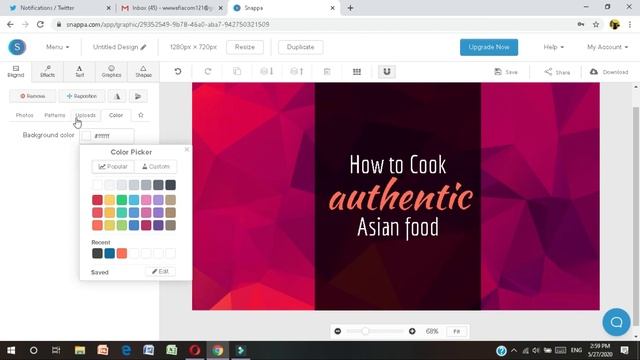
Task: Open Opera browser from taskbar
Action: click(195, 350)
